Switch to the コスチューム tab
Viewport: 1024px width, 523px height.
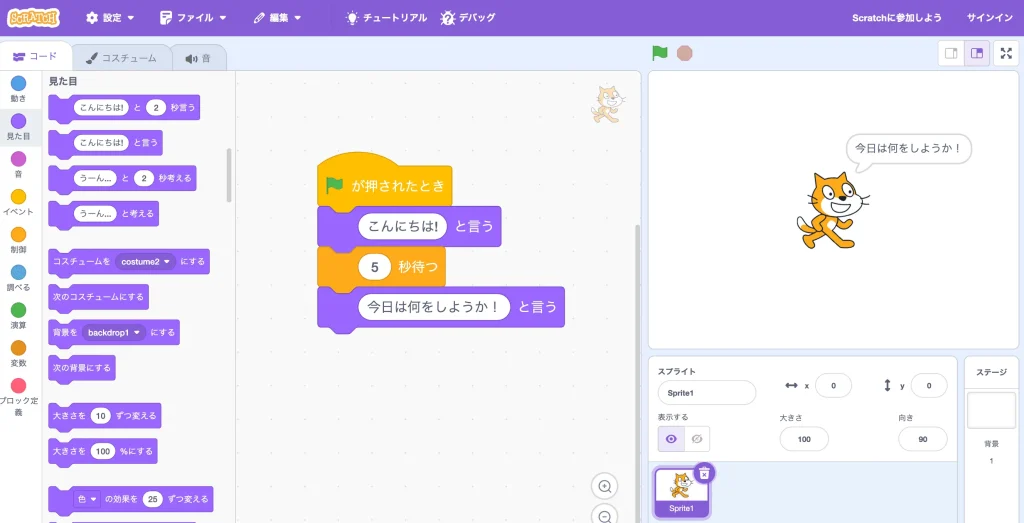(121, 58)
